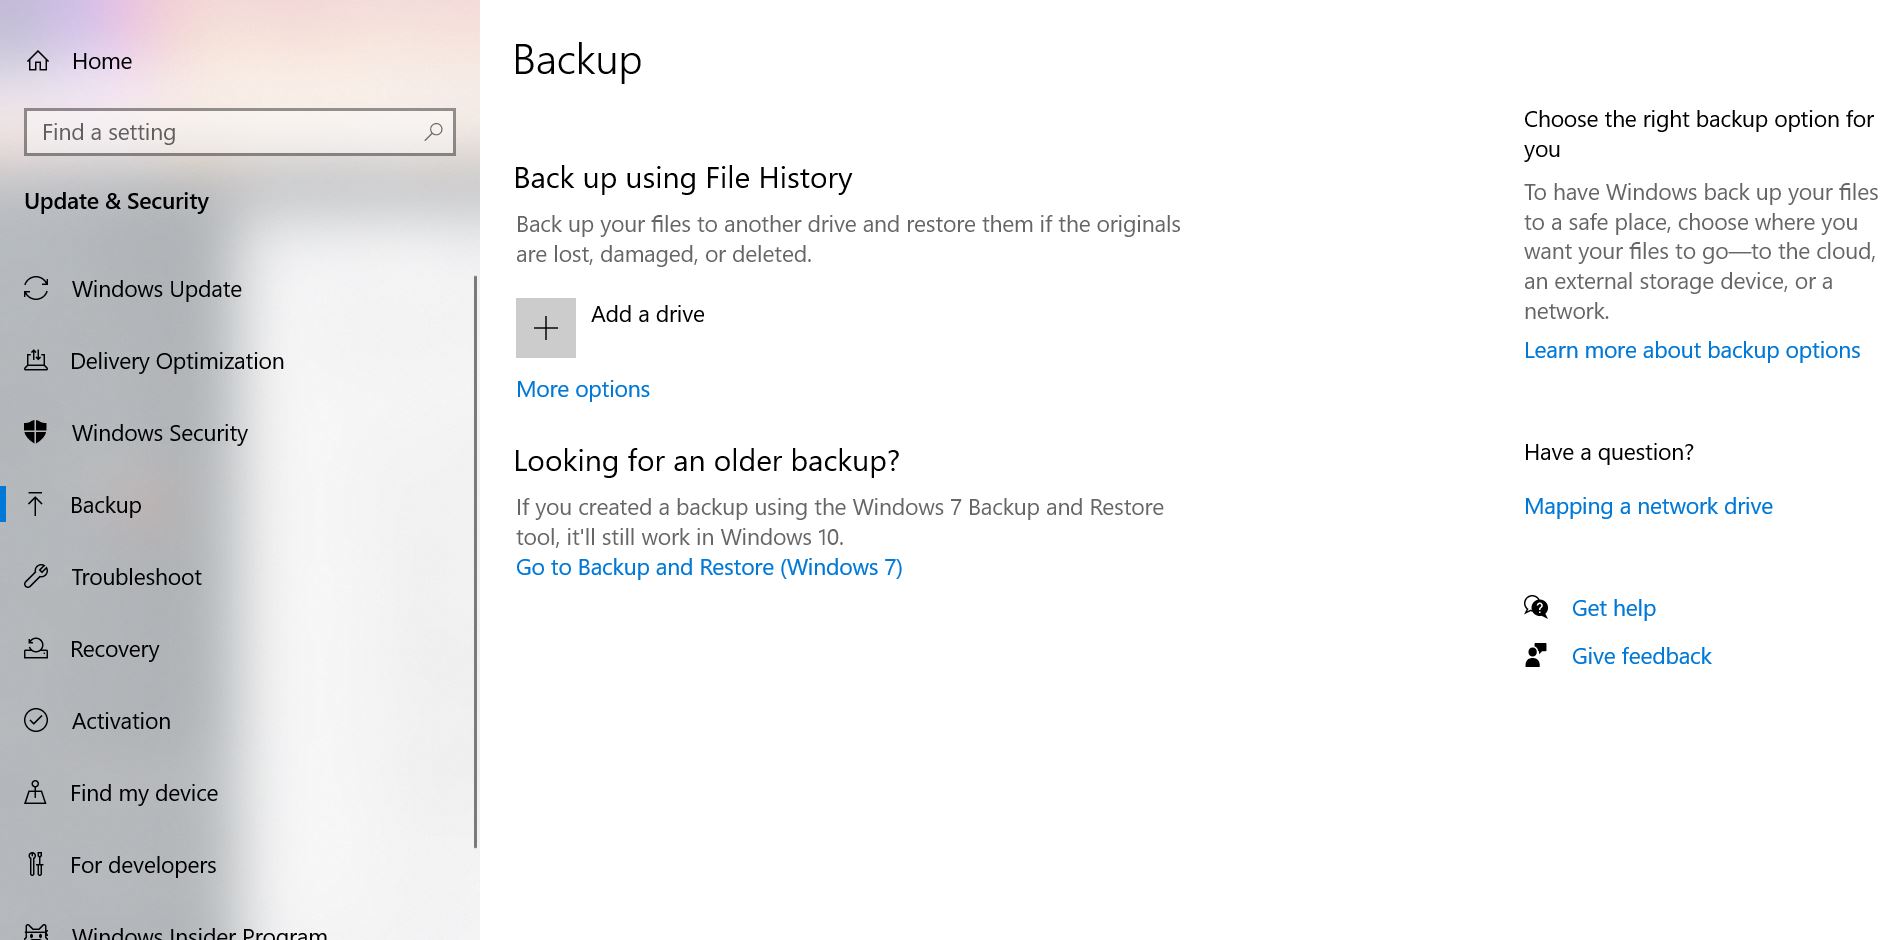Open More options under File History
Image resolution: width=1902 pixels, height=940 pixels.
click(x=582, y=389)
